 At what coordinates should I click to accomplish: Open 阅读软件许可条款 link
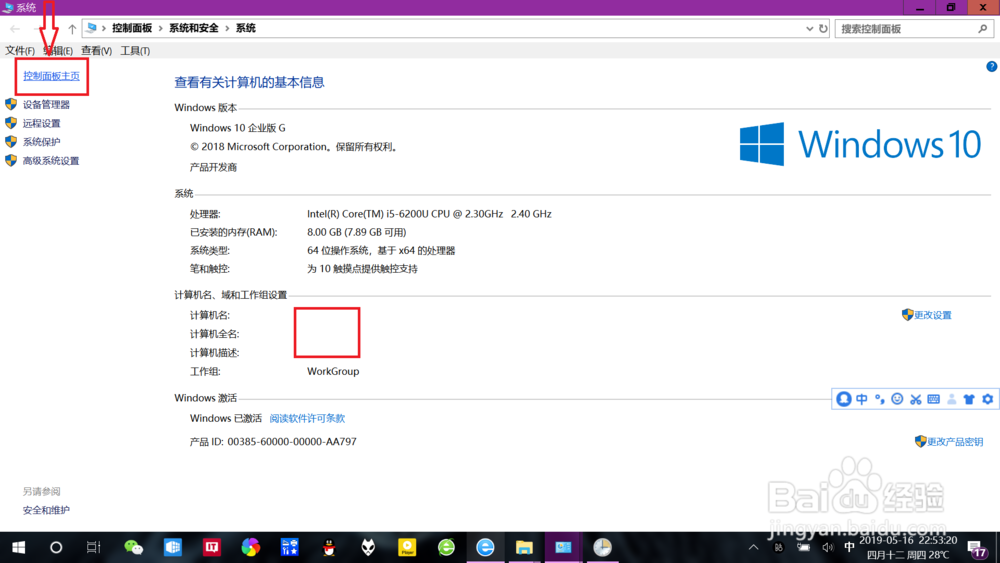[307, 418]
